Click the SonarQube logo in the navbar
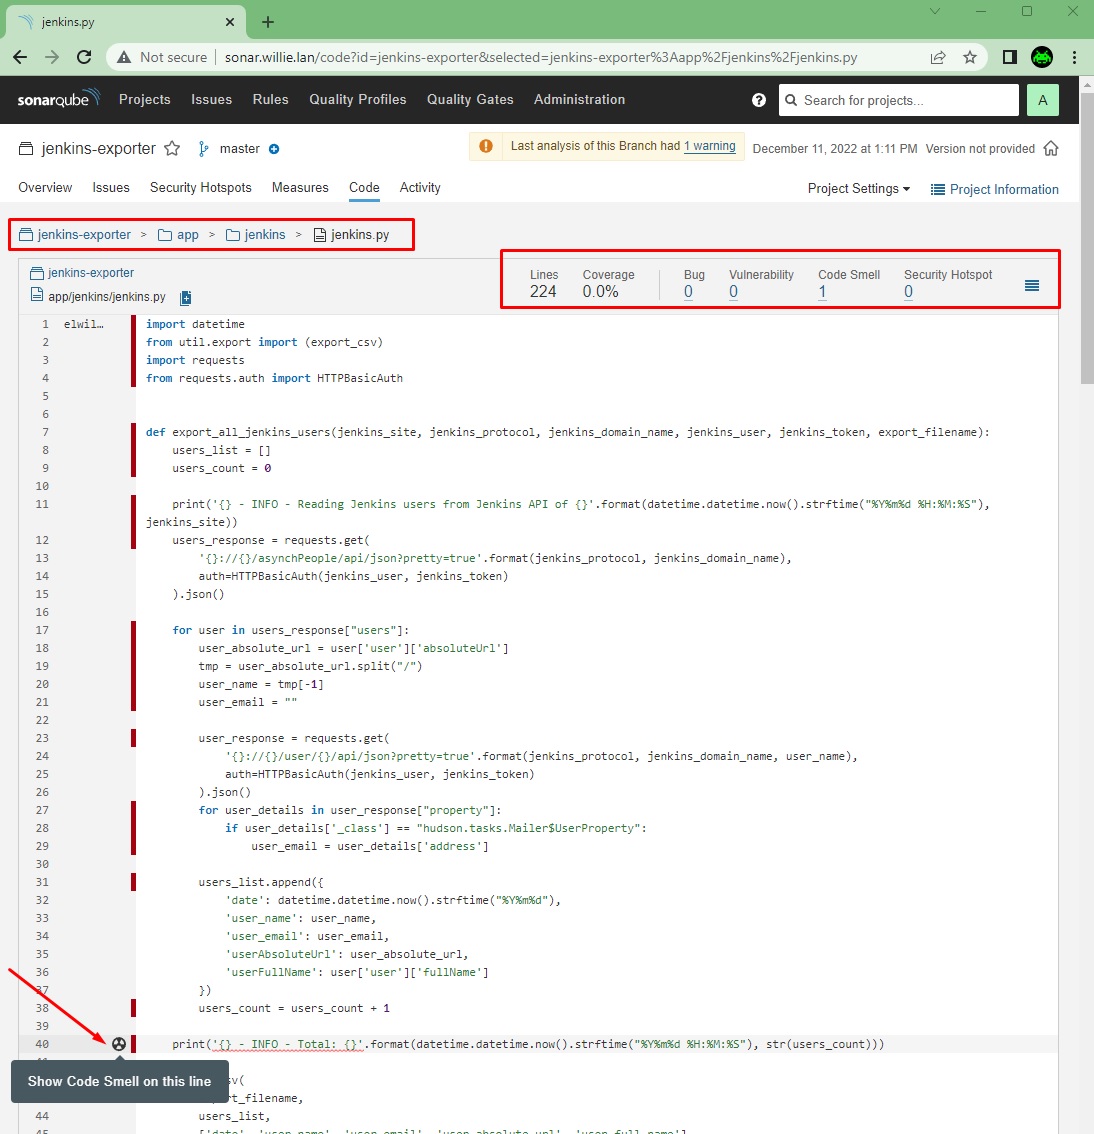The height and width of the screenshot is (1134, 1094). click(x=58, y=100)
